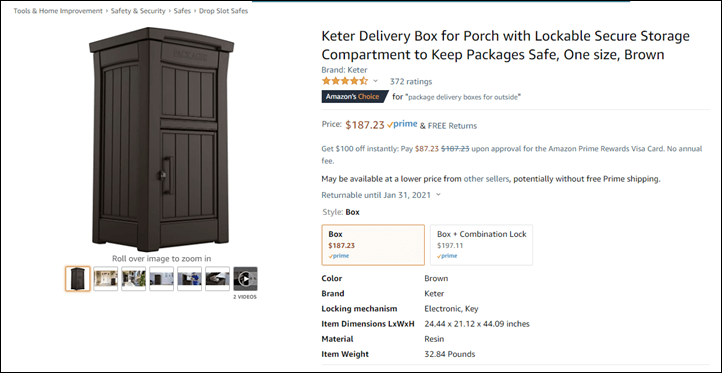The width and height of the screenshot is (722, 373).
Task: Open Drop Slot Safes breadcrumb
Action: [223, 11]
